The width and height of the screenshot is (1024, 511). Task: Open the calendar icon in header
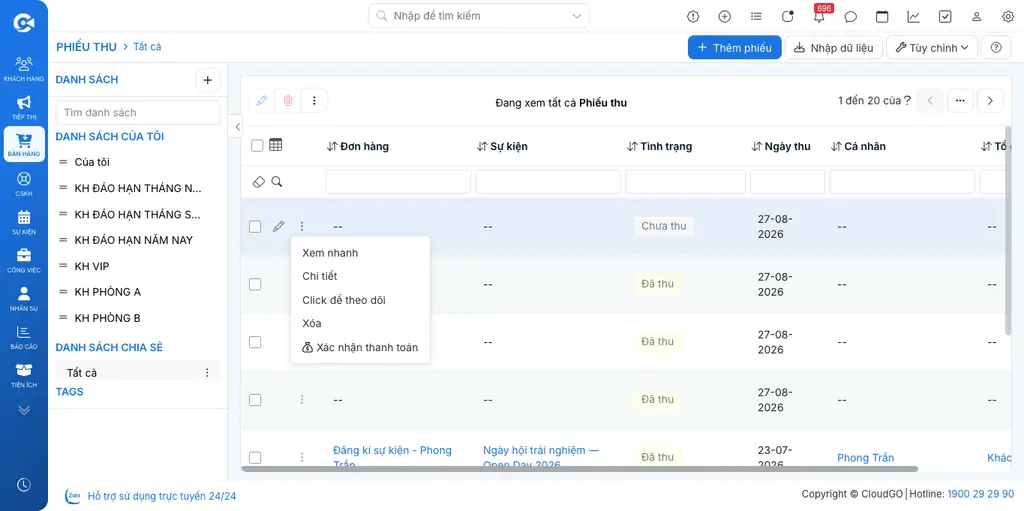tap(882, 16)
